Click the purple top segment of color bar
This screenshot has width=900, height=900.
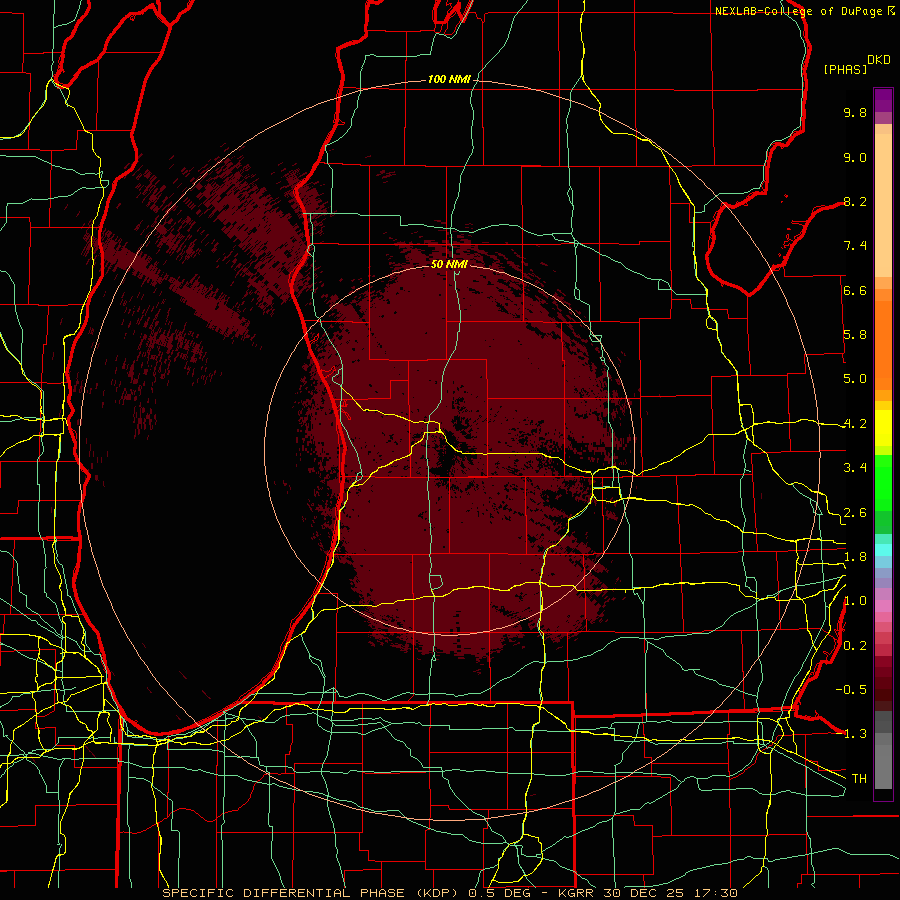click(x=883, y=100)
